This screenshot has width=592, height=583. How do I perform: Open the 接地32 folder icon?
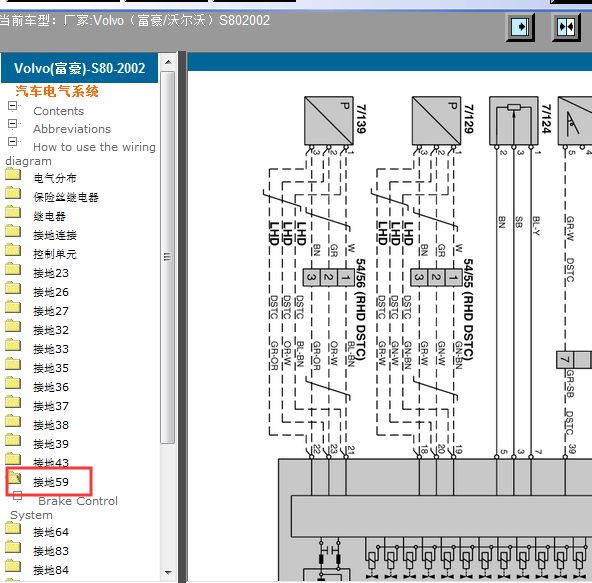click(13, 326)
